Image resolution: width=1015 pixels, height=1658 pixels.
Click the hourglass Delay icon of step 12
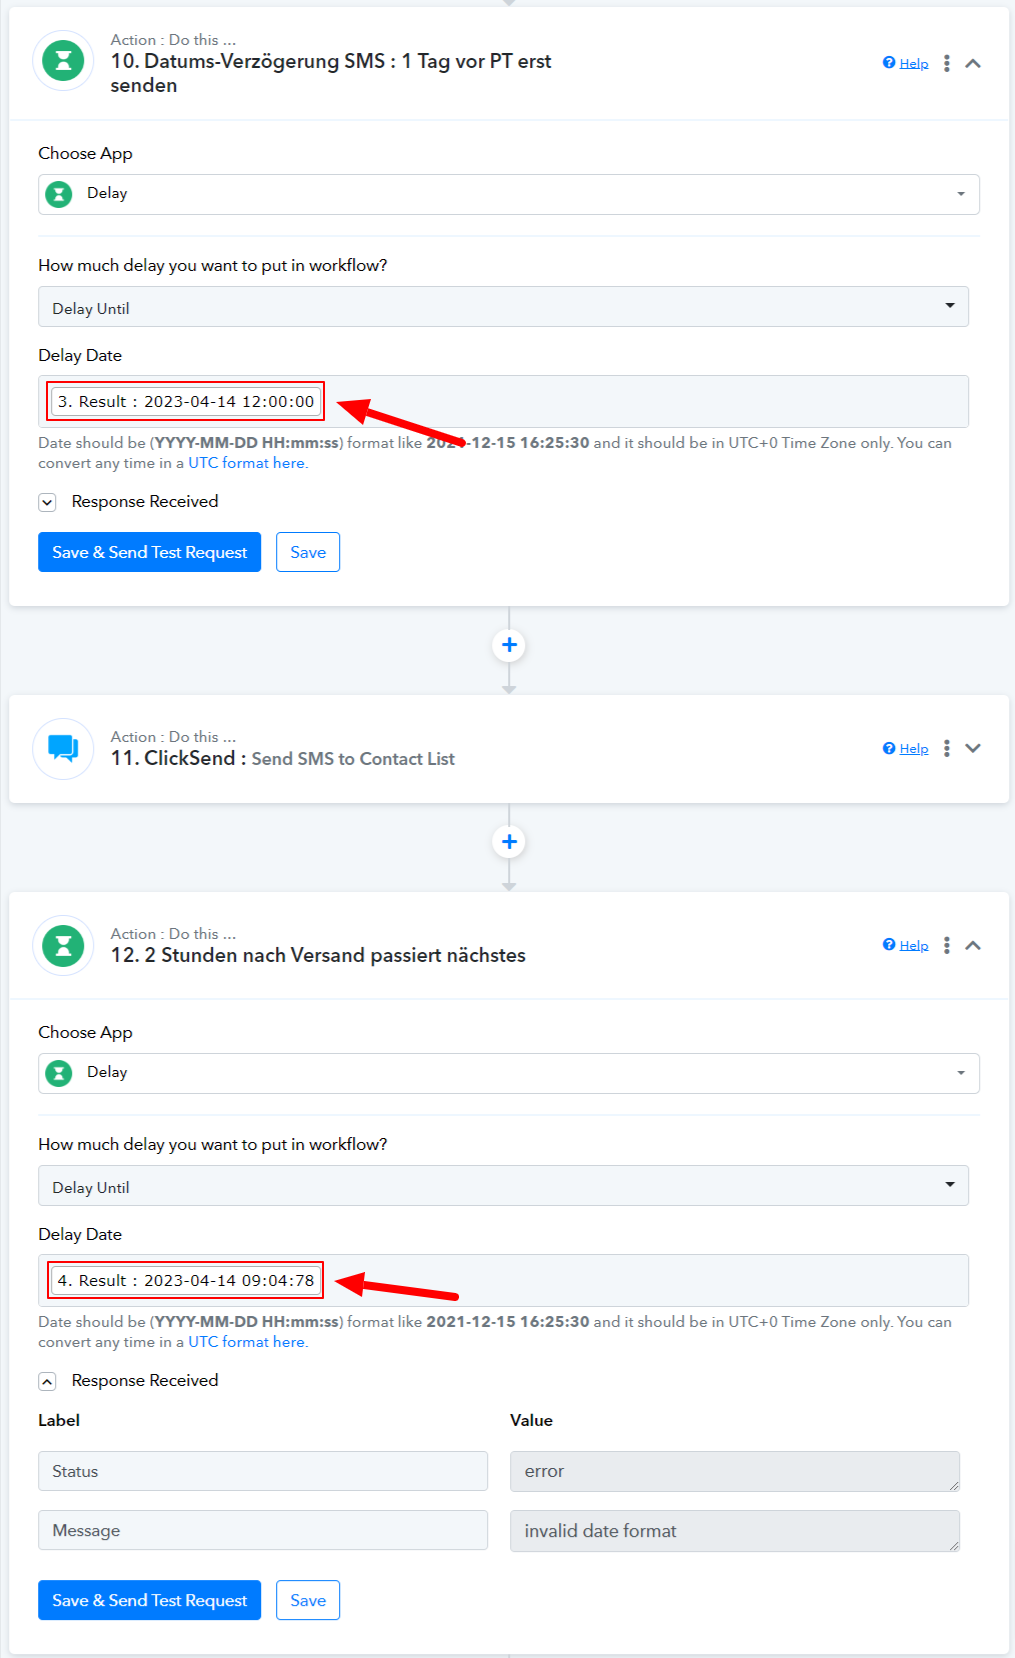click(63, 945)
